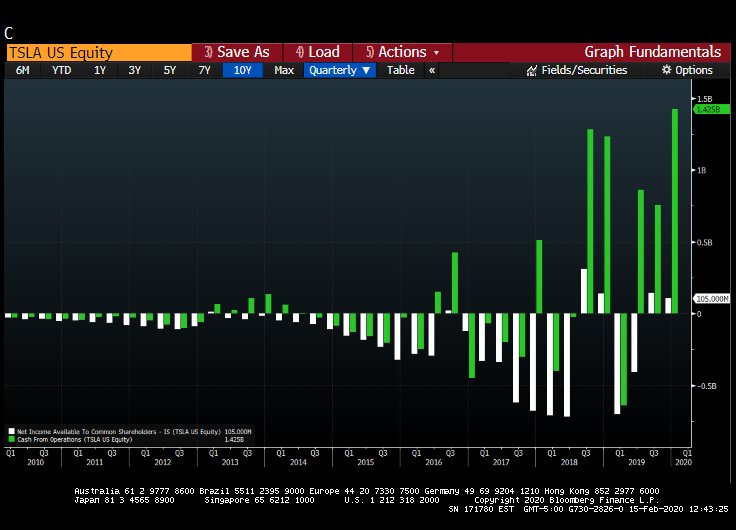Select the highlighted 10Y range
The height and width of the screenshot is (530, 736).
[243, 70]
